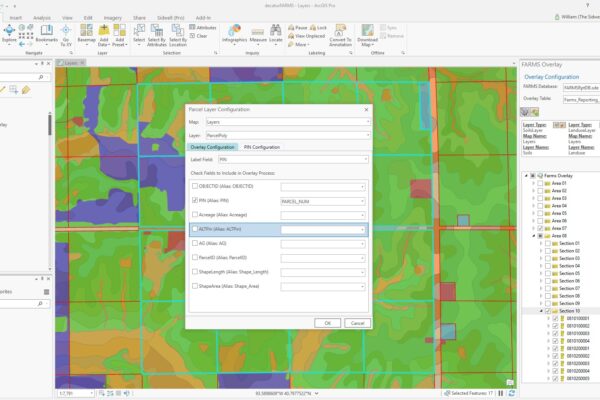The image size is (600, 400).
Task: Select parcel 0810100001 in the tree
Action: coord(578,318)
